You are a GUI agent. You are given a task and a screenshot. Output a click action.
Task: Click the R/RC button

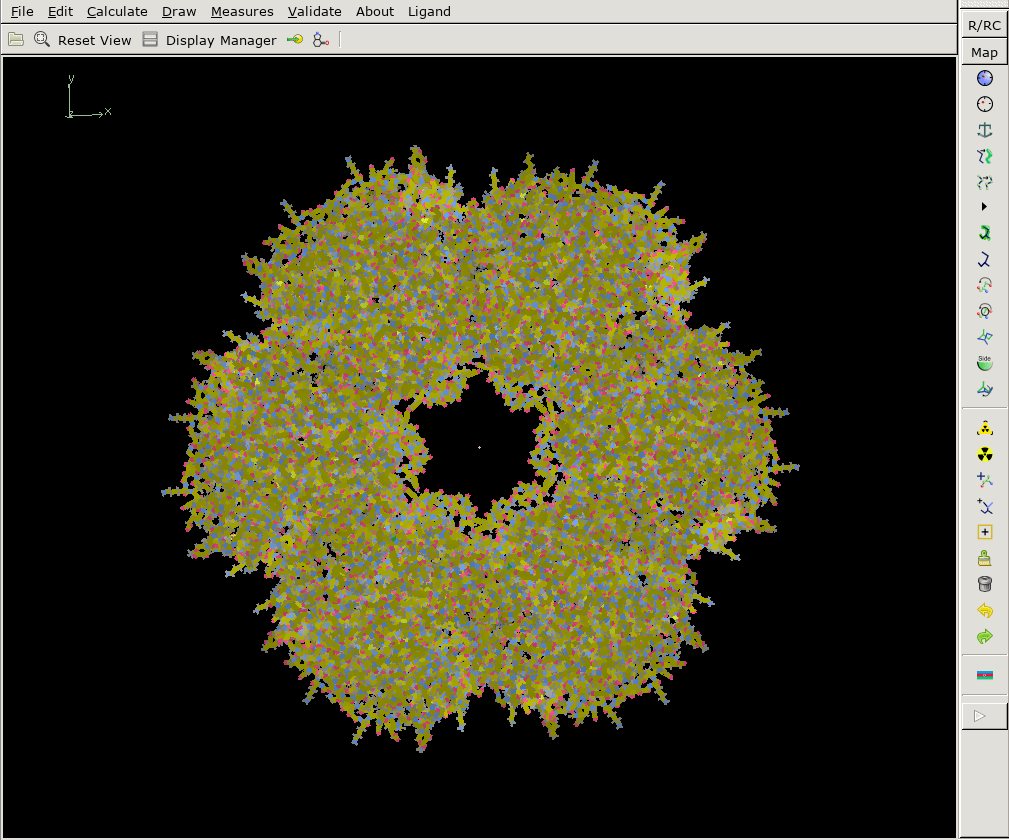984,26
